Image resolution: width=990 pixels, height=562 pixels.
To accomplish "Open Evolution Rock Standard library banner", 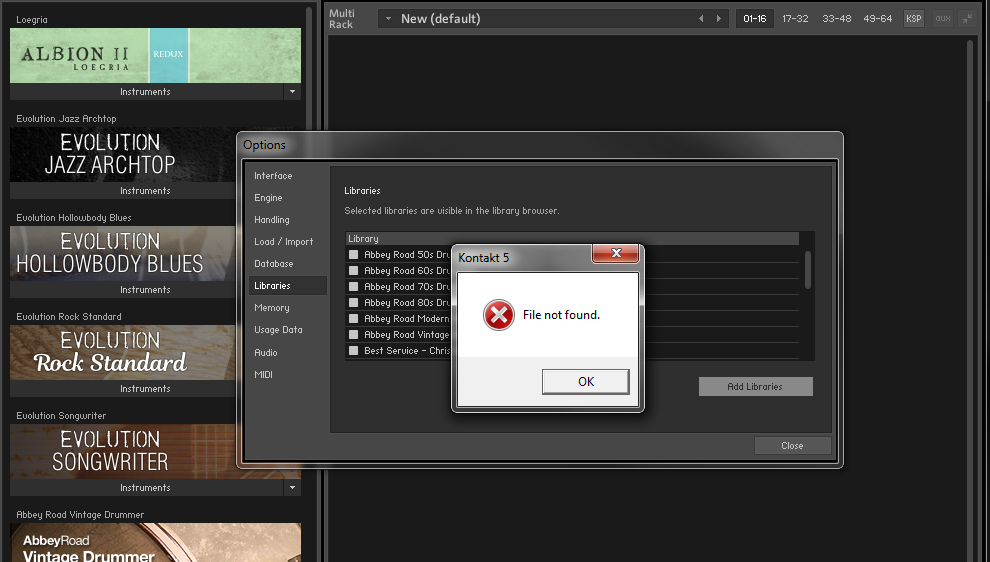I will 123,353.
